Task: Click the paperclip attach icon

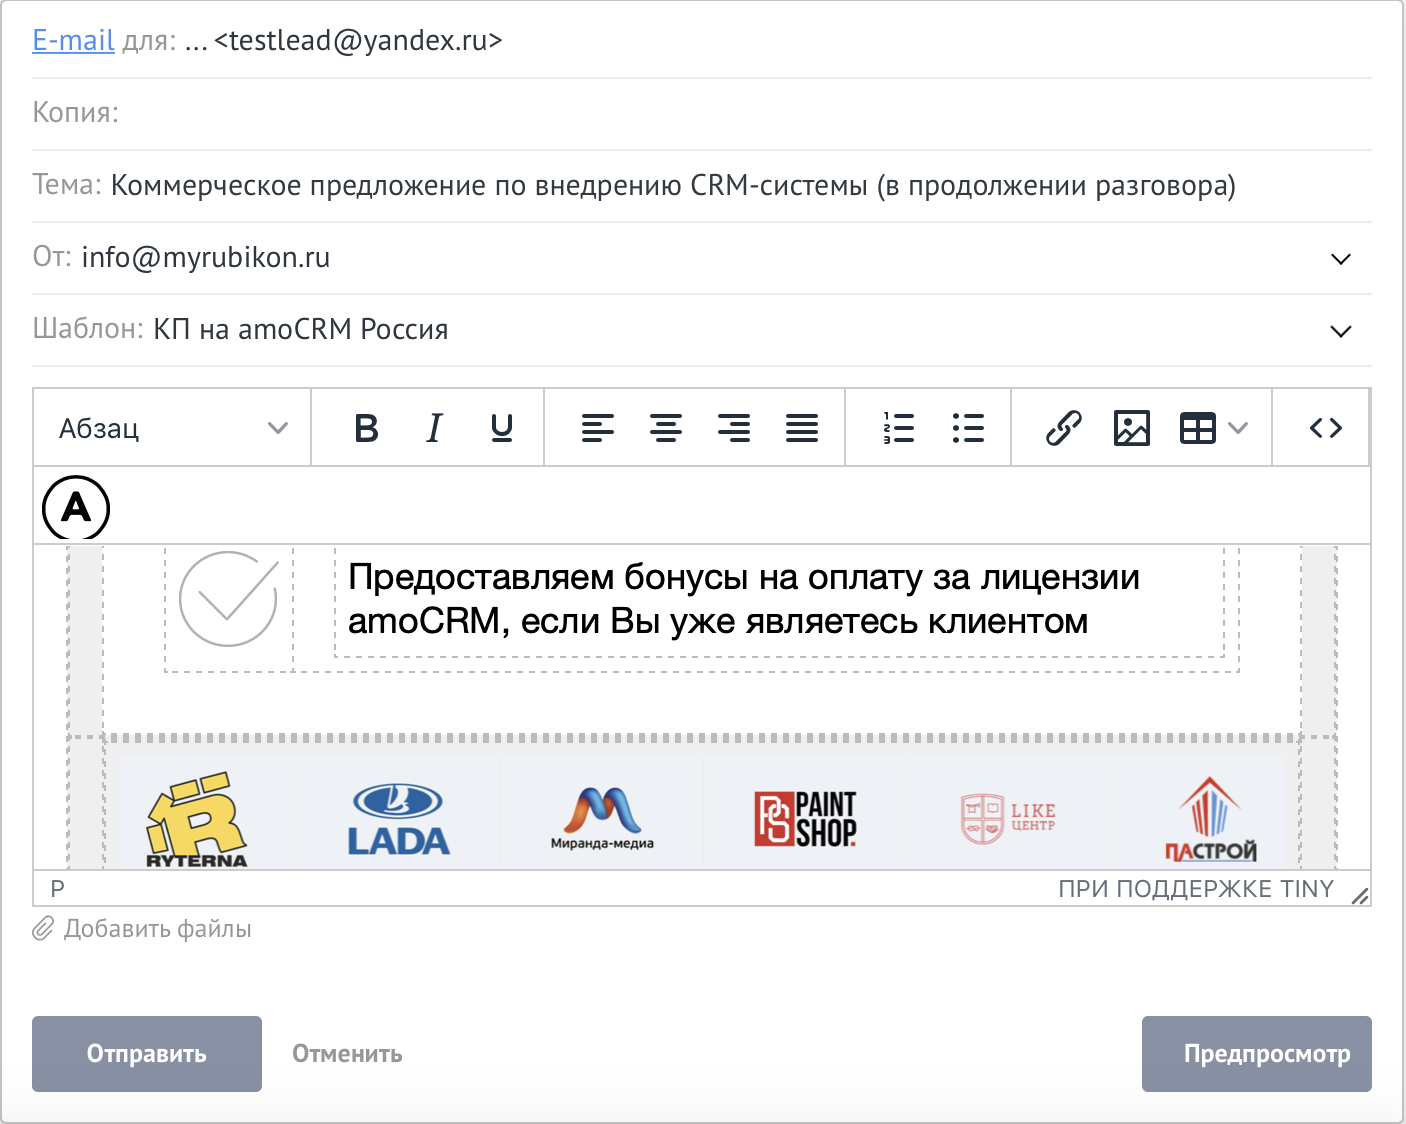Action: tap(43, 929)
